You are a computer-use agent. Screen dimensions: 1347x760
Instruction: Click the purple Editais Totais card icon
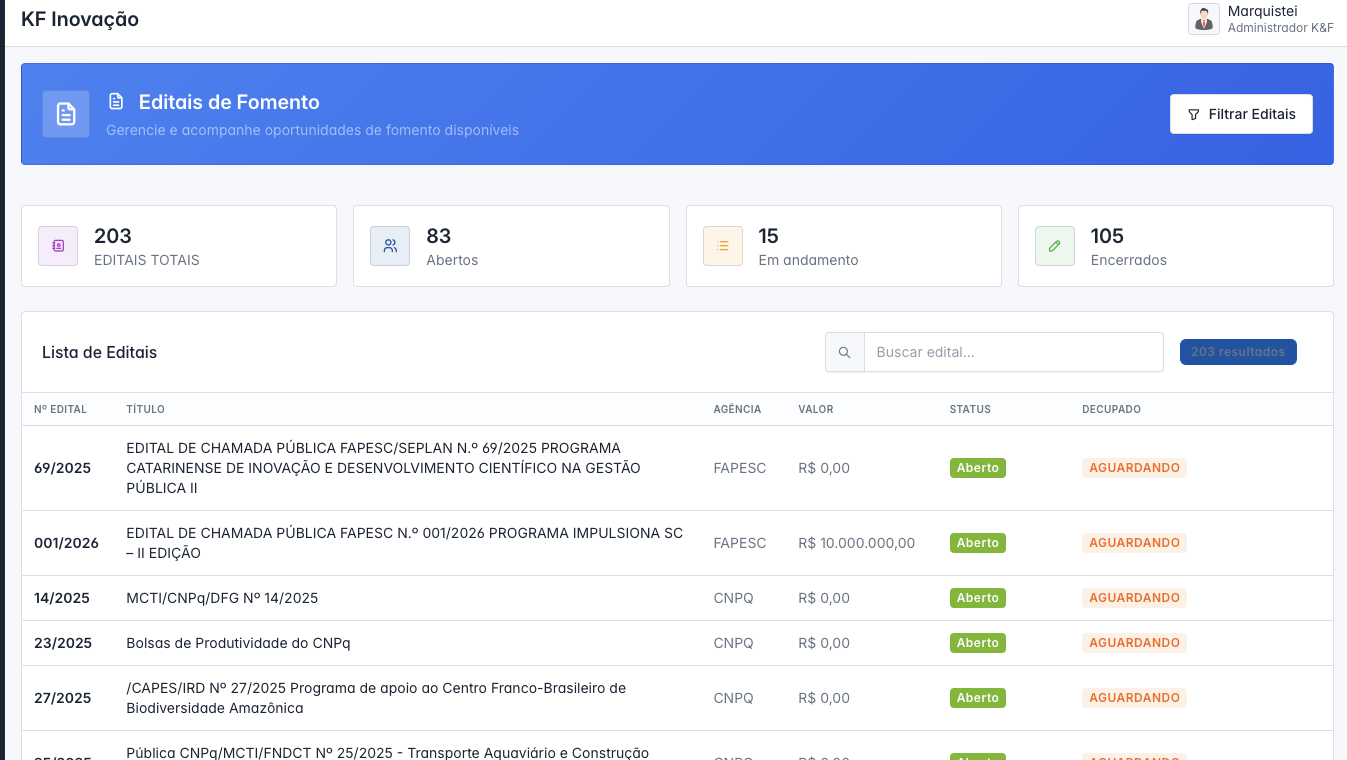(x=58, y=246)
